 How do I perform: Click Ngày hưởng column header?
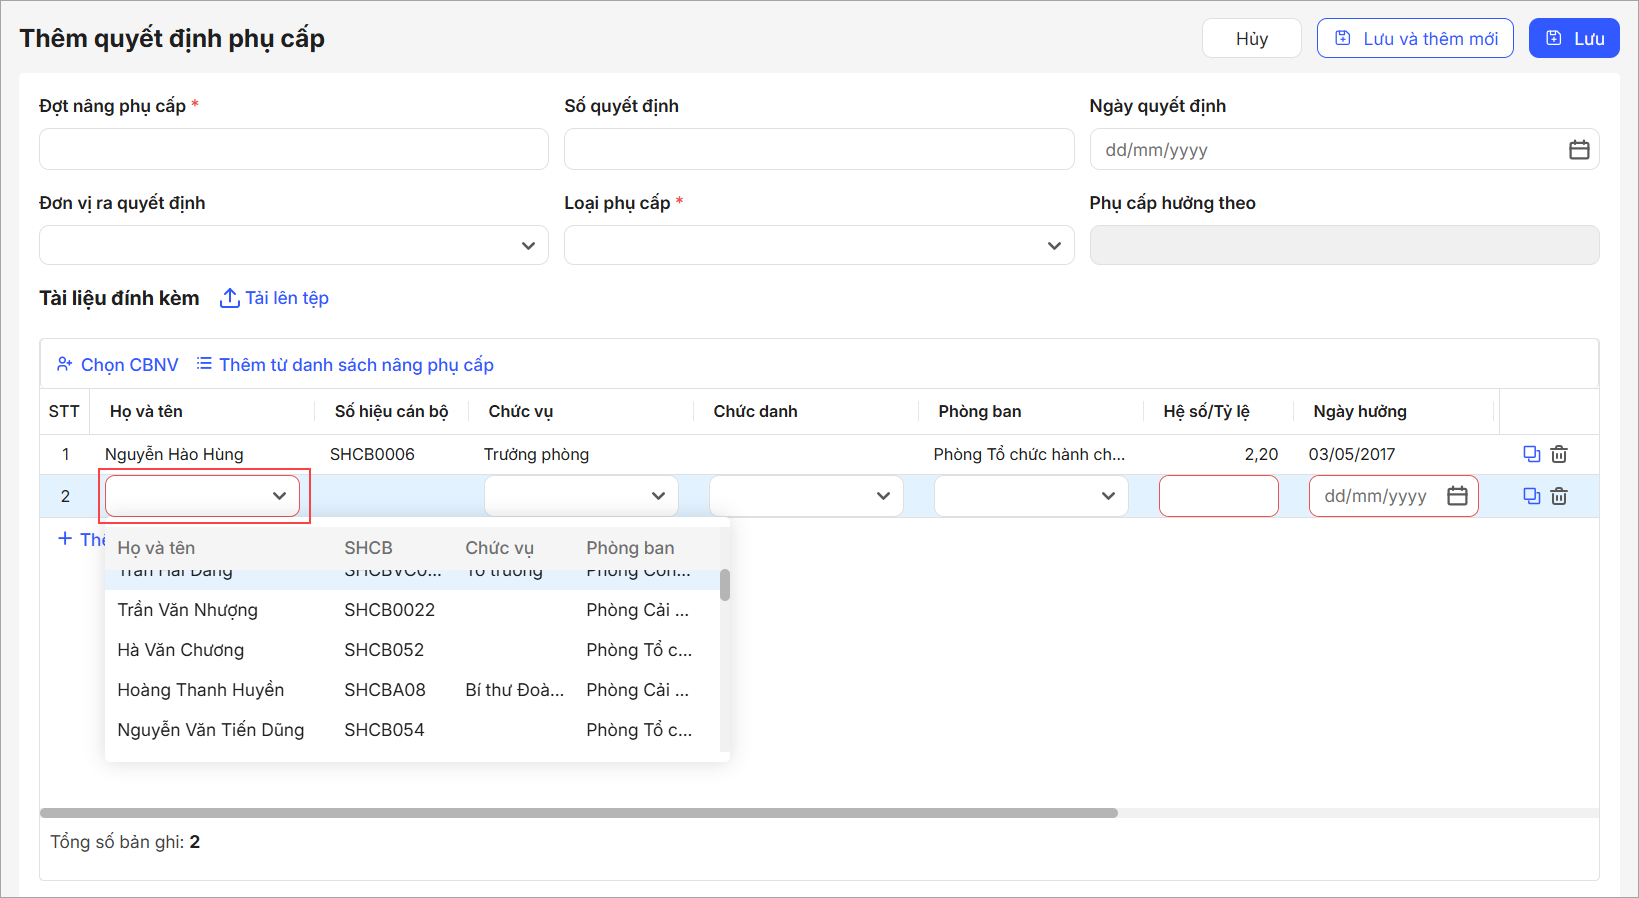tap(1360, 411)
